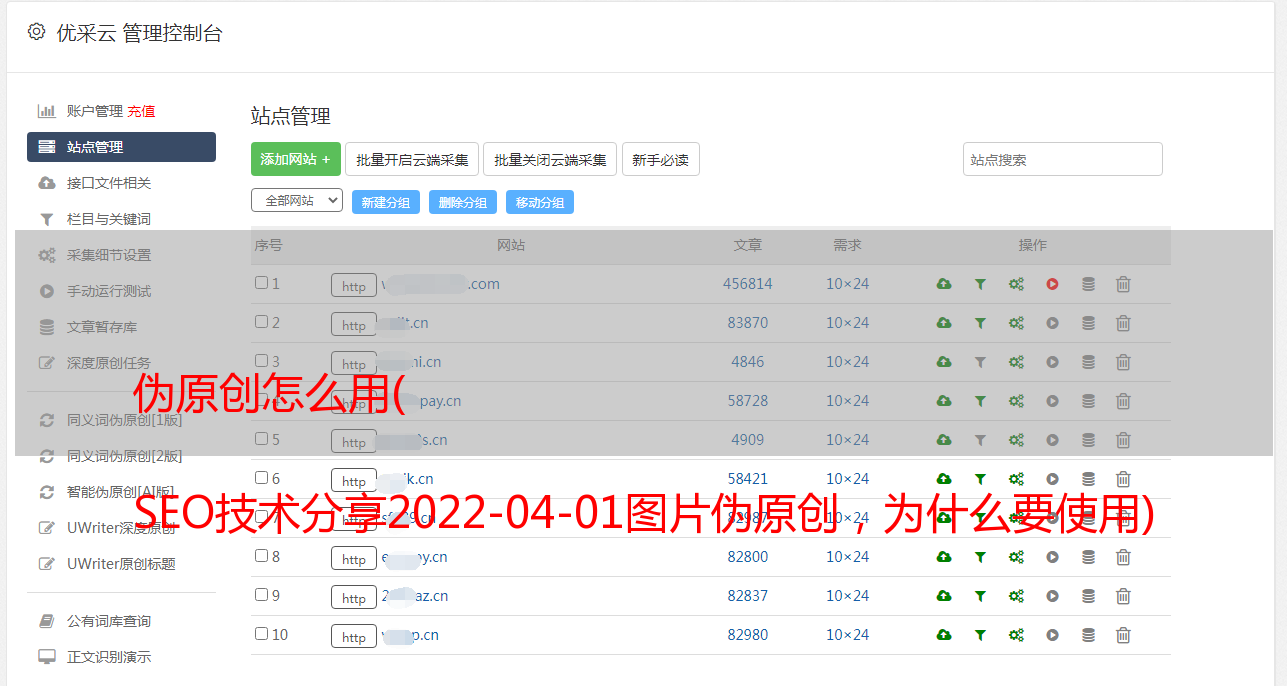Toggle the http protocol button in row 9
Screen dimensions: 1287x686
tap(354, 598)
